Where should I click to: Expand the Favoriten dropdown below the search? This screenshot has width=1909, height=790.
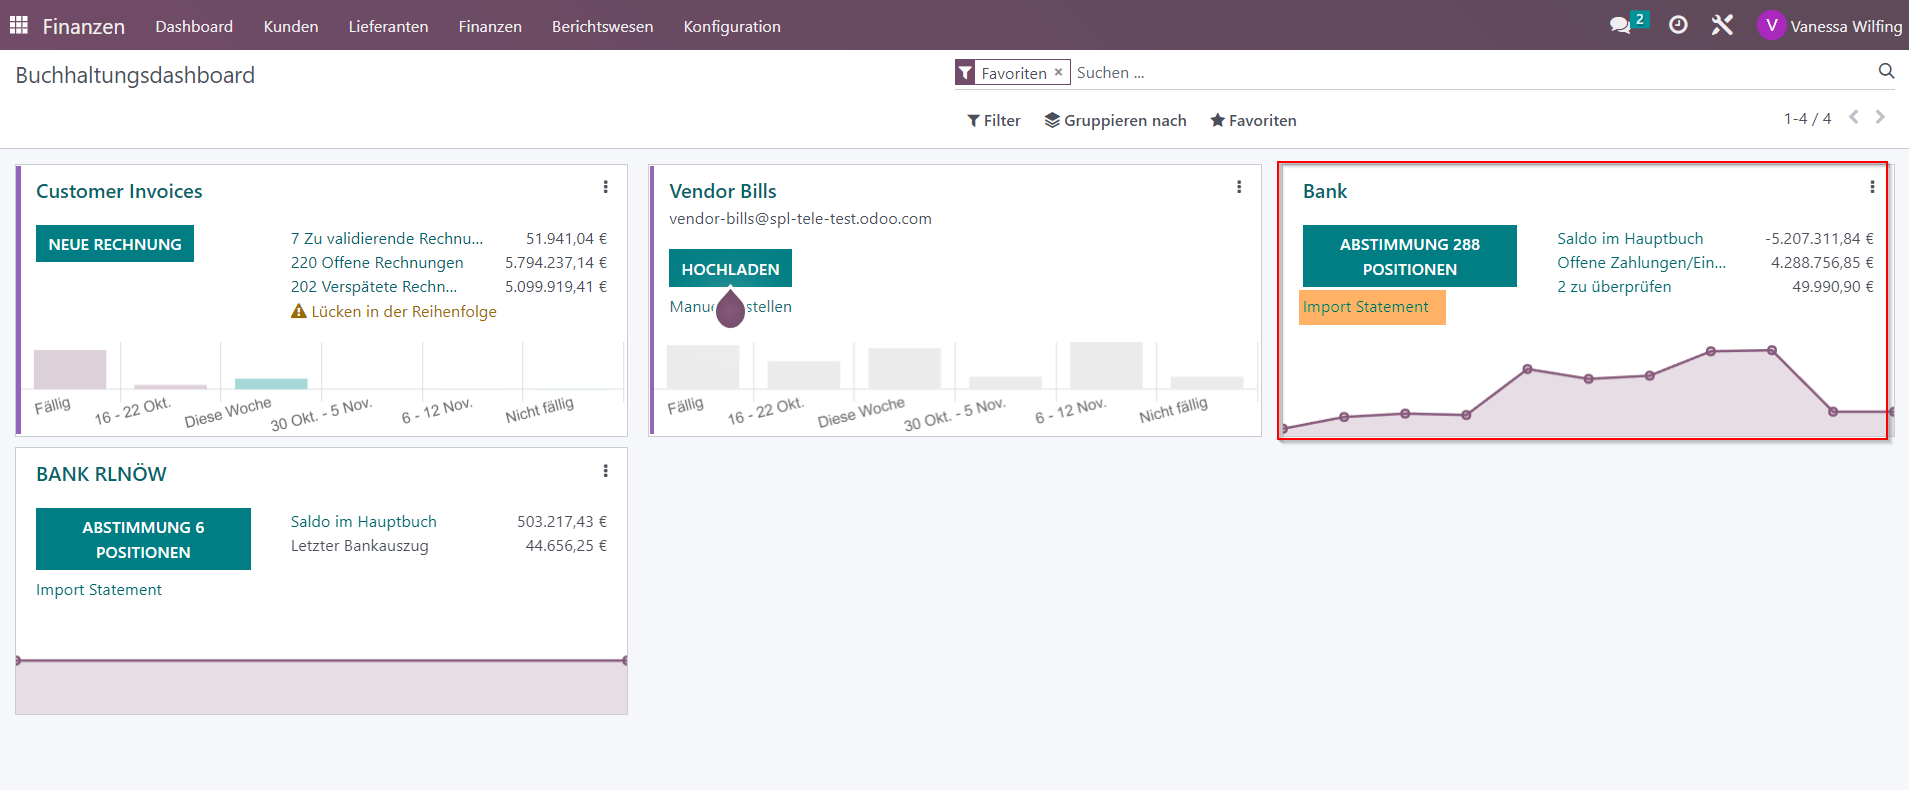[1253, 120]
